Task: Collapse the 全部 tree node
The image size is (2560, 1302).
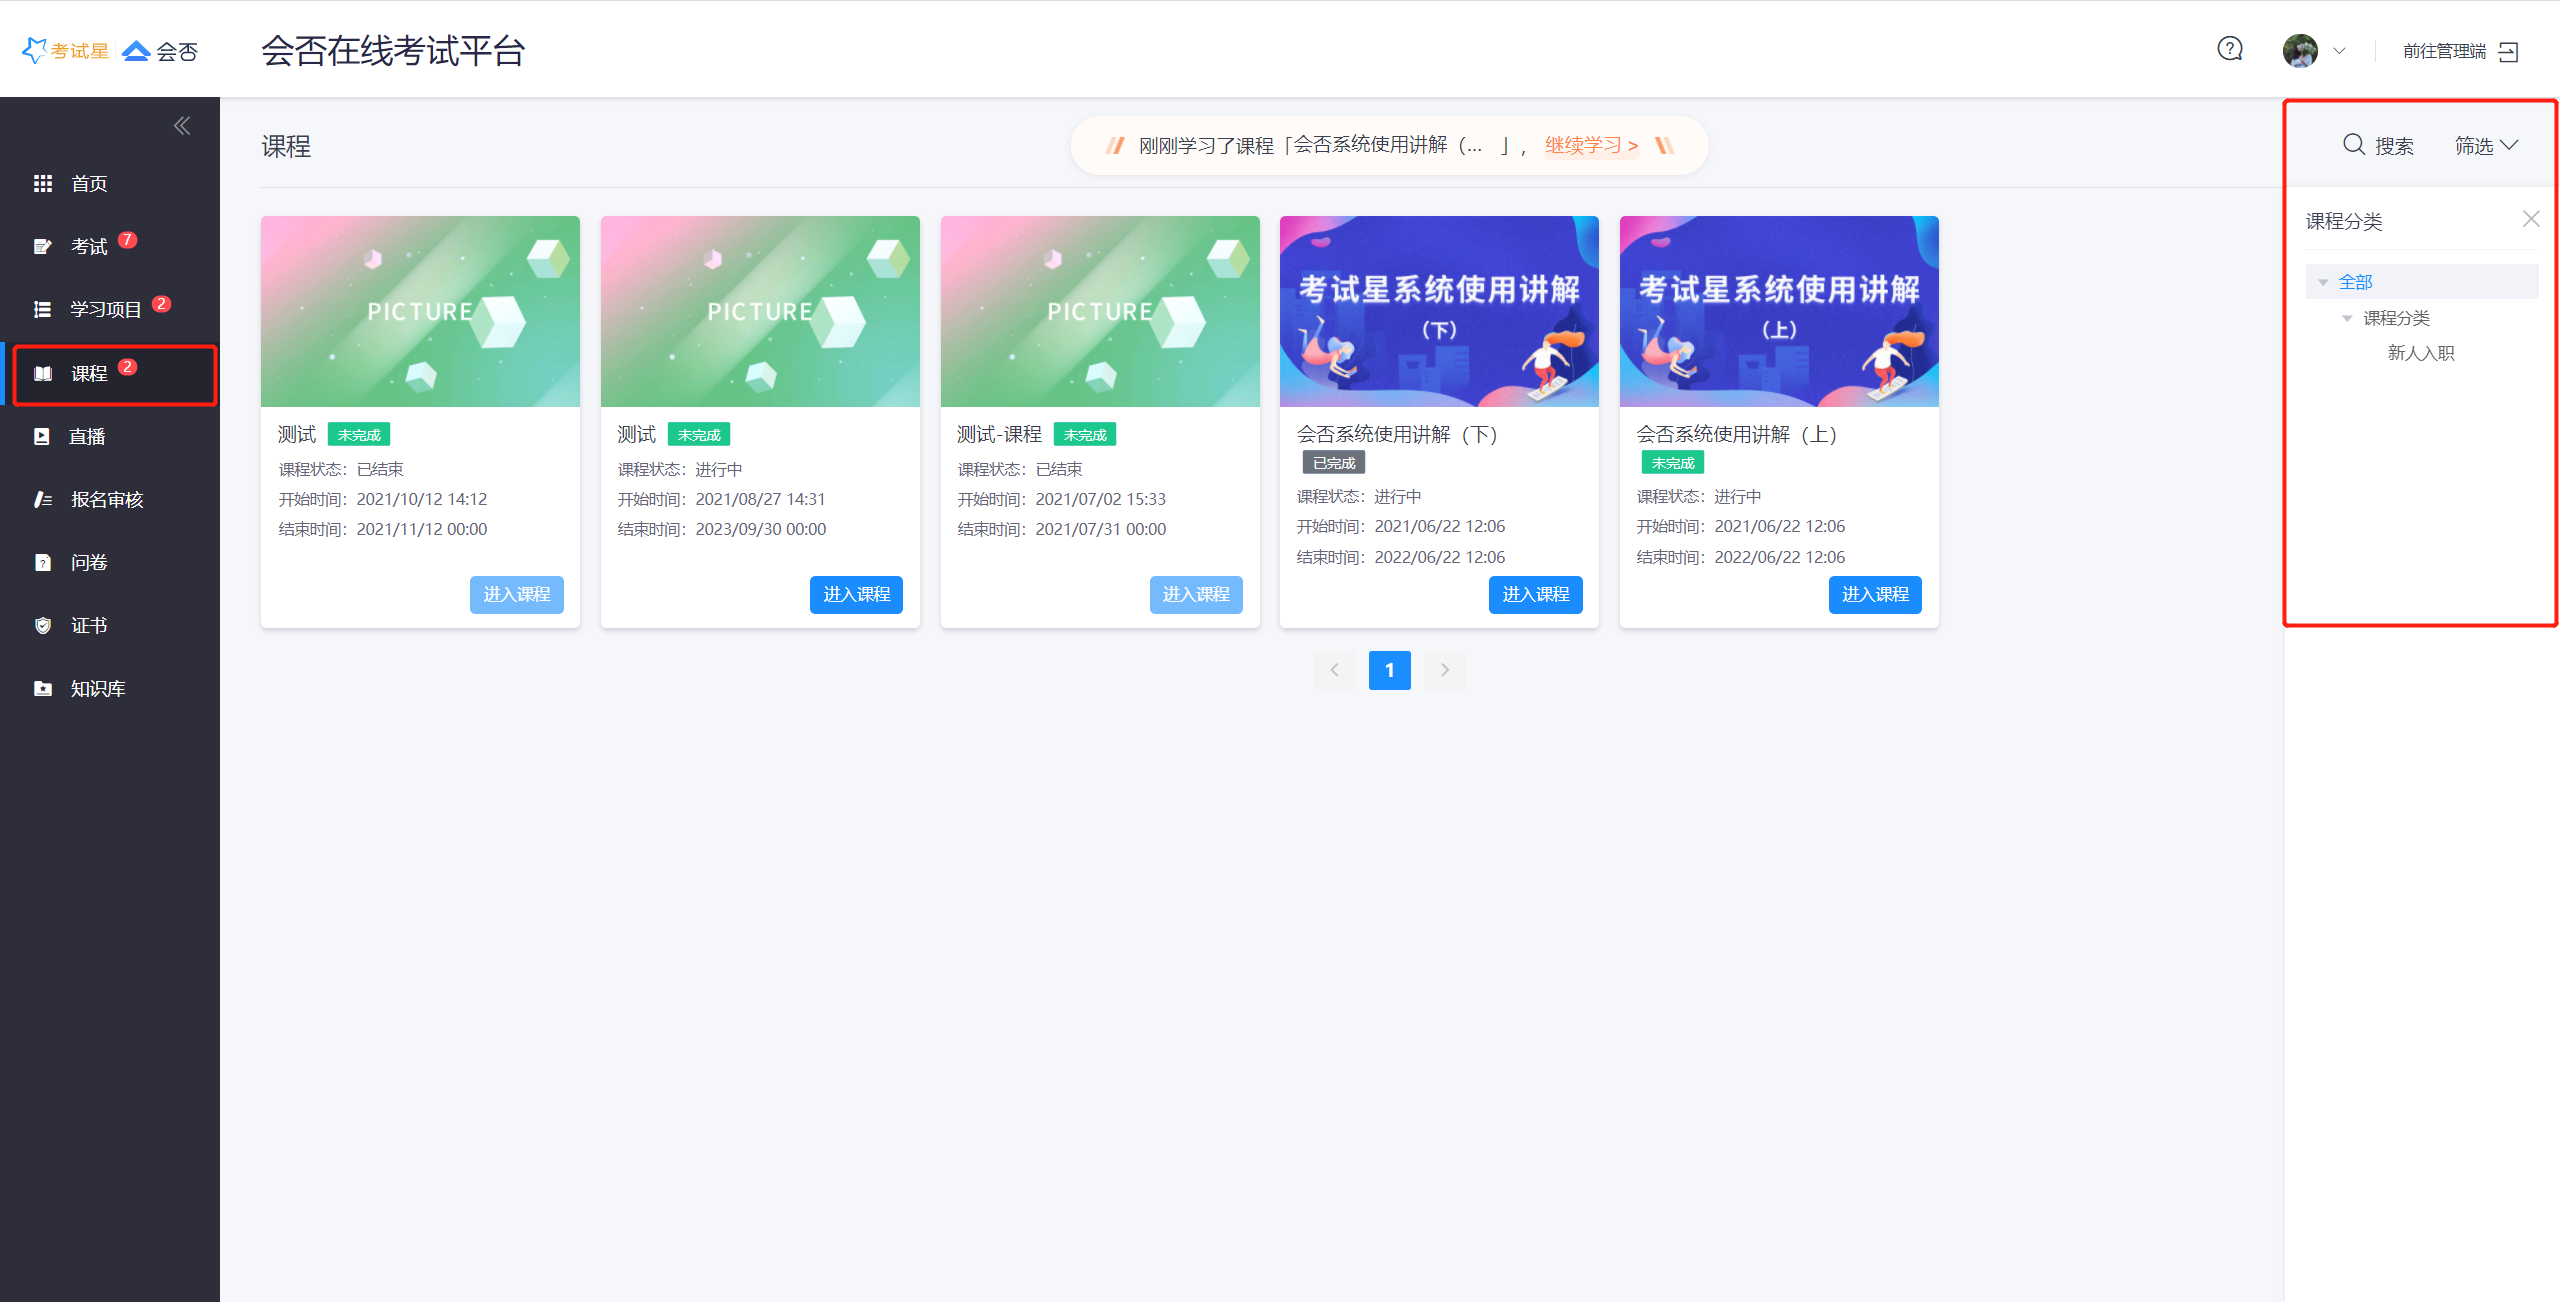Action: (2323, 283)
